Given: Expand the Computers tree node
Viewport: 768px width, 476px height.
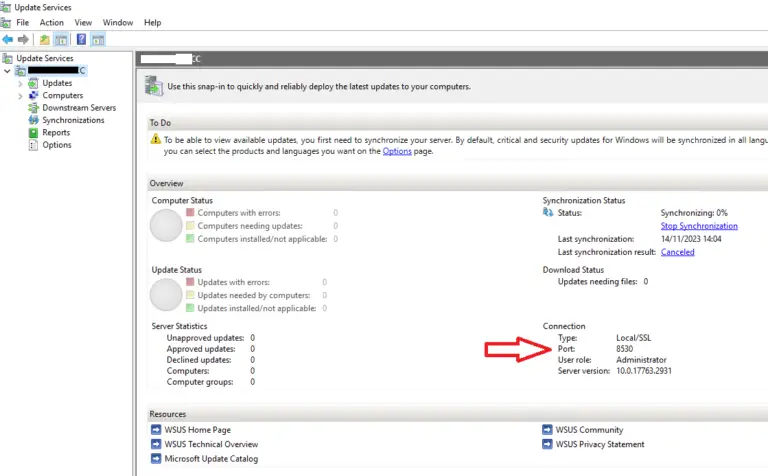Looking at the screenshot, I should pos(20,95).
